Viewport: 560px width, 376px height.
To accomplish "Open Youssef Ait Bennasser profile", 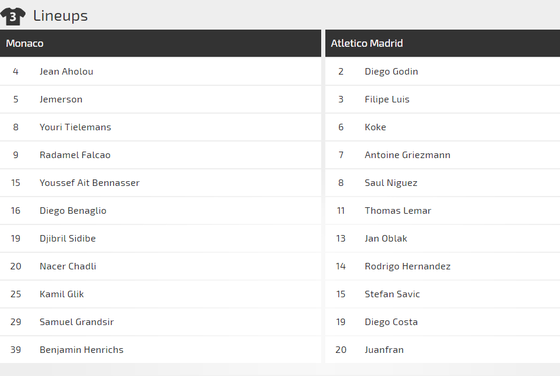I will tap(90, 183).
